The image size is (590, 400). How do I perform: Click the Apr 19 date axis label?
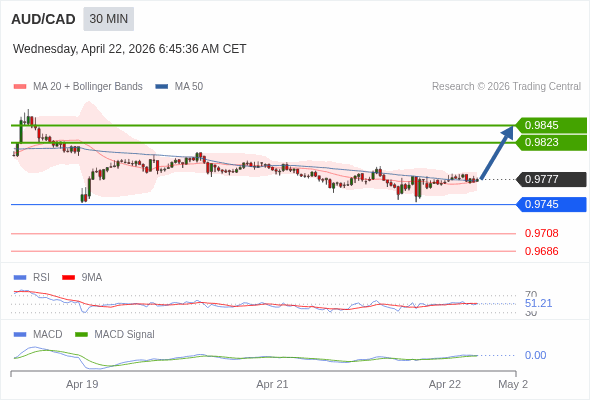(x=82, y=385)
